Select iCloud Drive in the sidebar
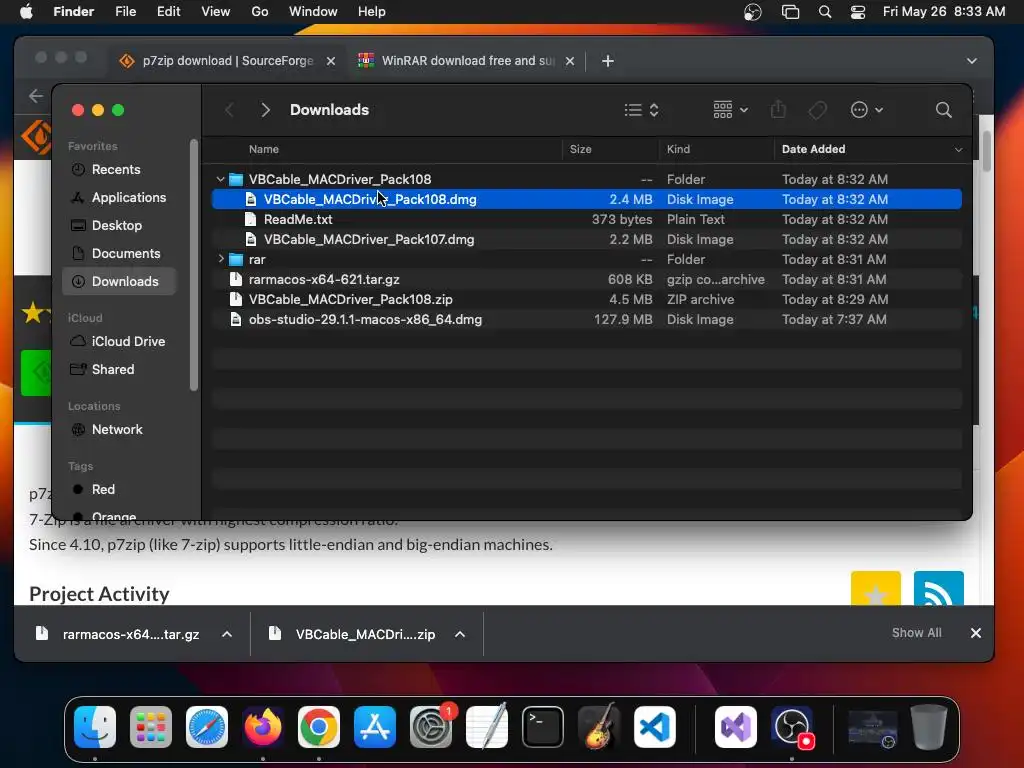The image size is (1024, 768). (x=119, y=342)
